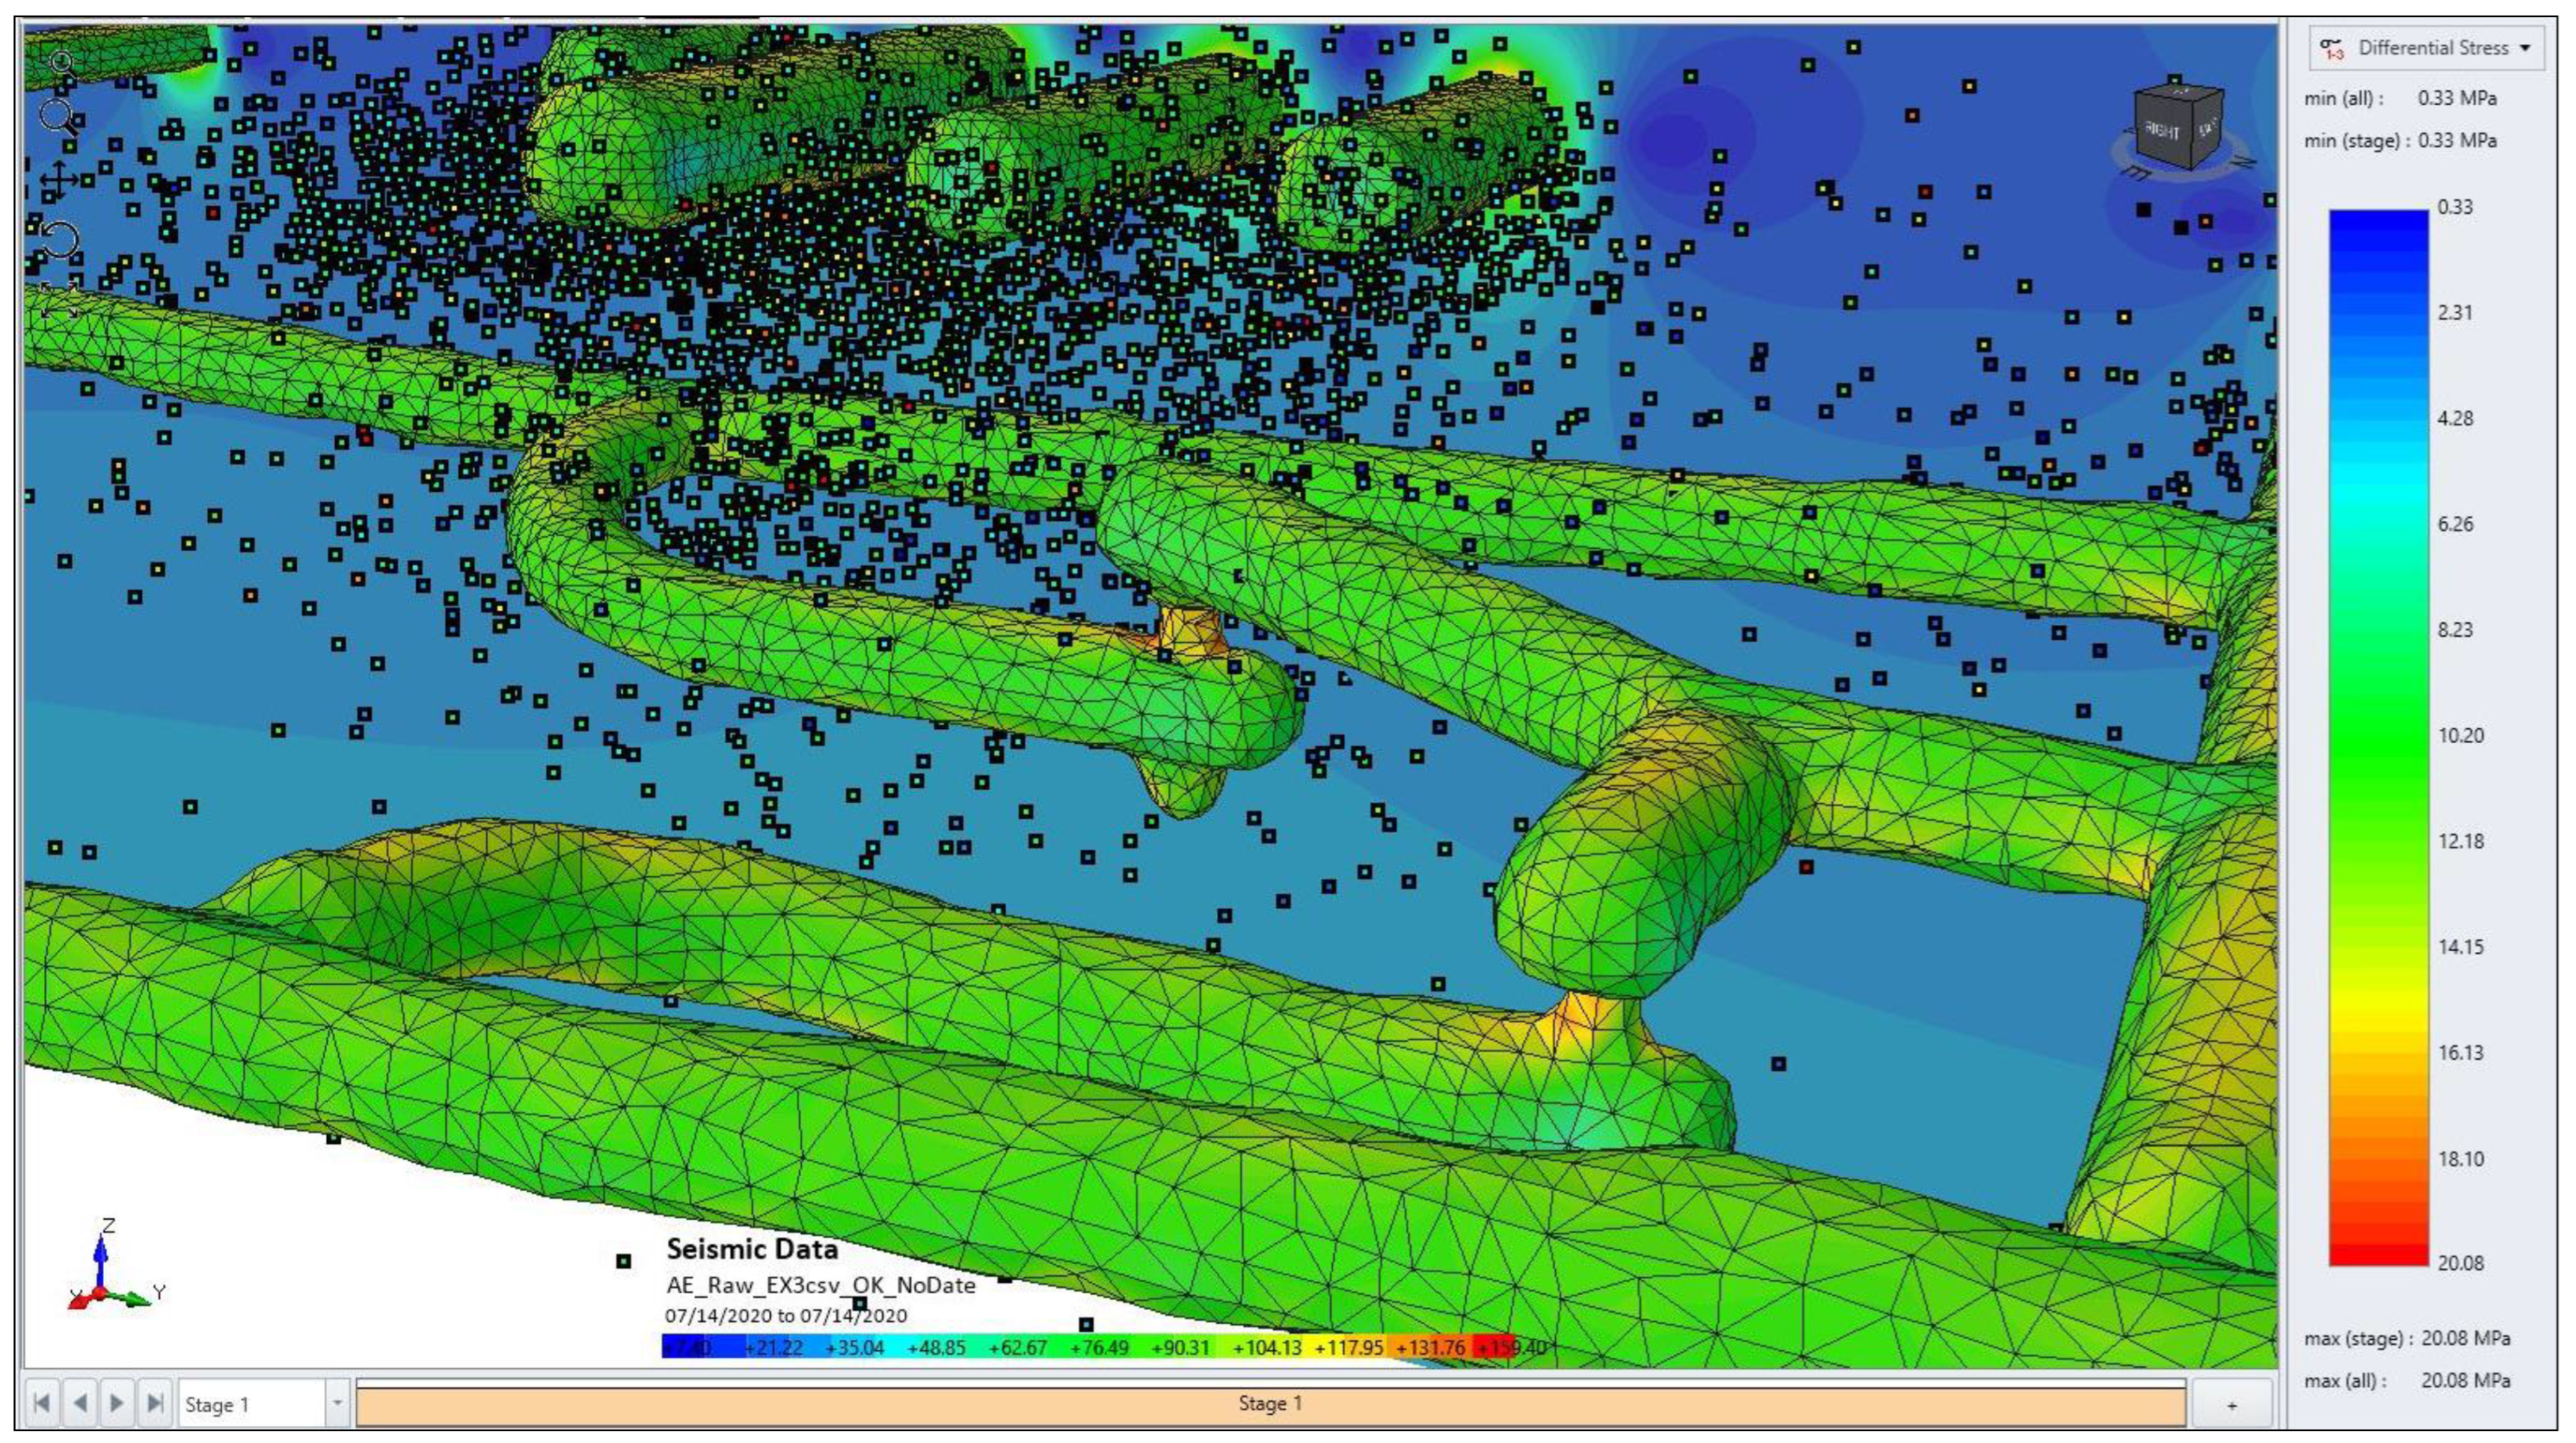The image size is (2576, 1443).
Task: Click the RIGHT face of view cube
Action: [x=2161, y=131]
